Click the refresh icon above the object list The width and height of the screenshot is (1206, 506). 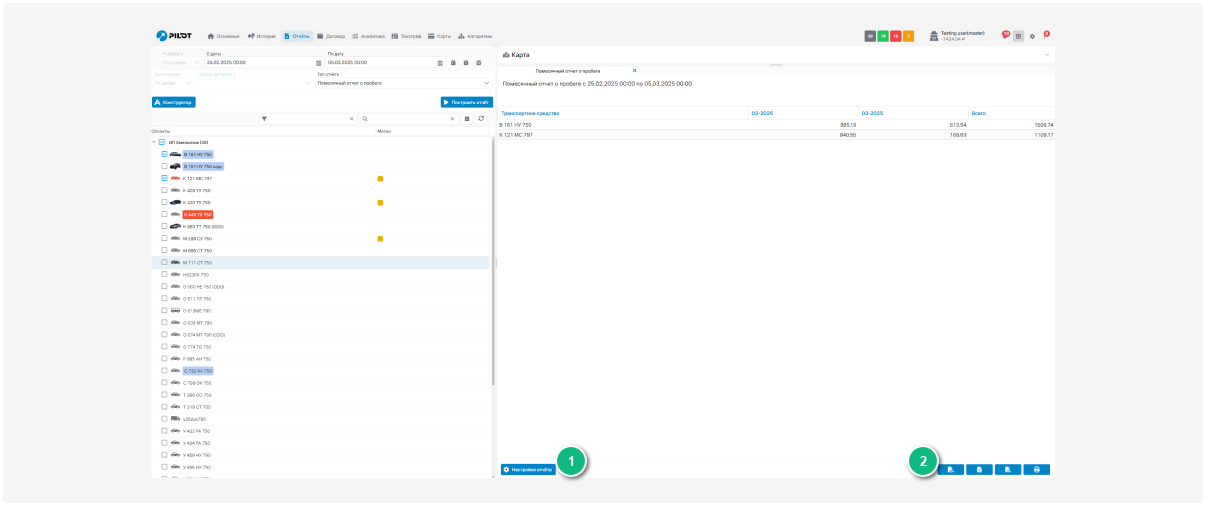pyautogui.click(x=481, y=119)
